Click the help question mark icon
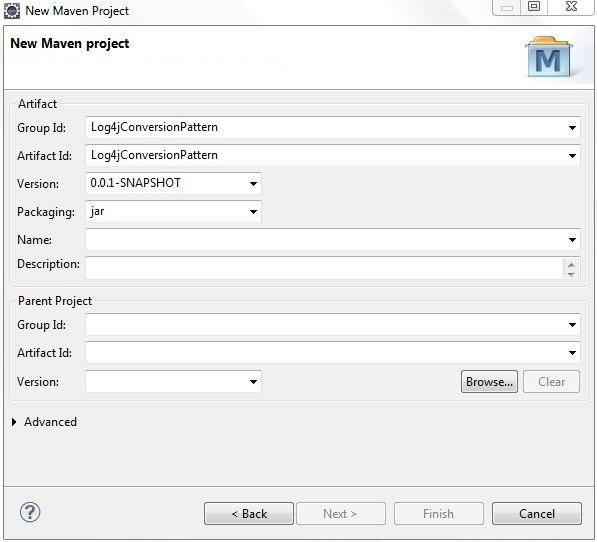The image size is (597, 542). [30, 512]
